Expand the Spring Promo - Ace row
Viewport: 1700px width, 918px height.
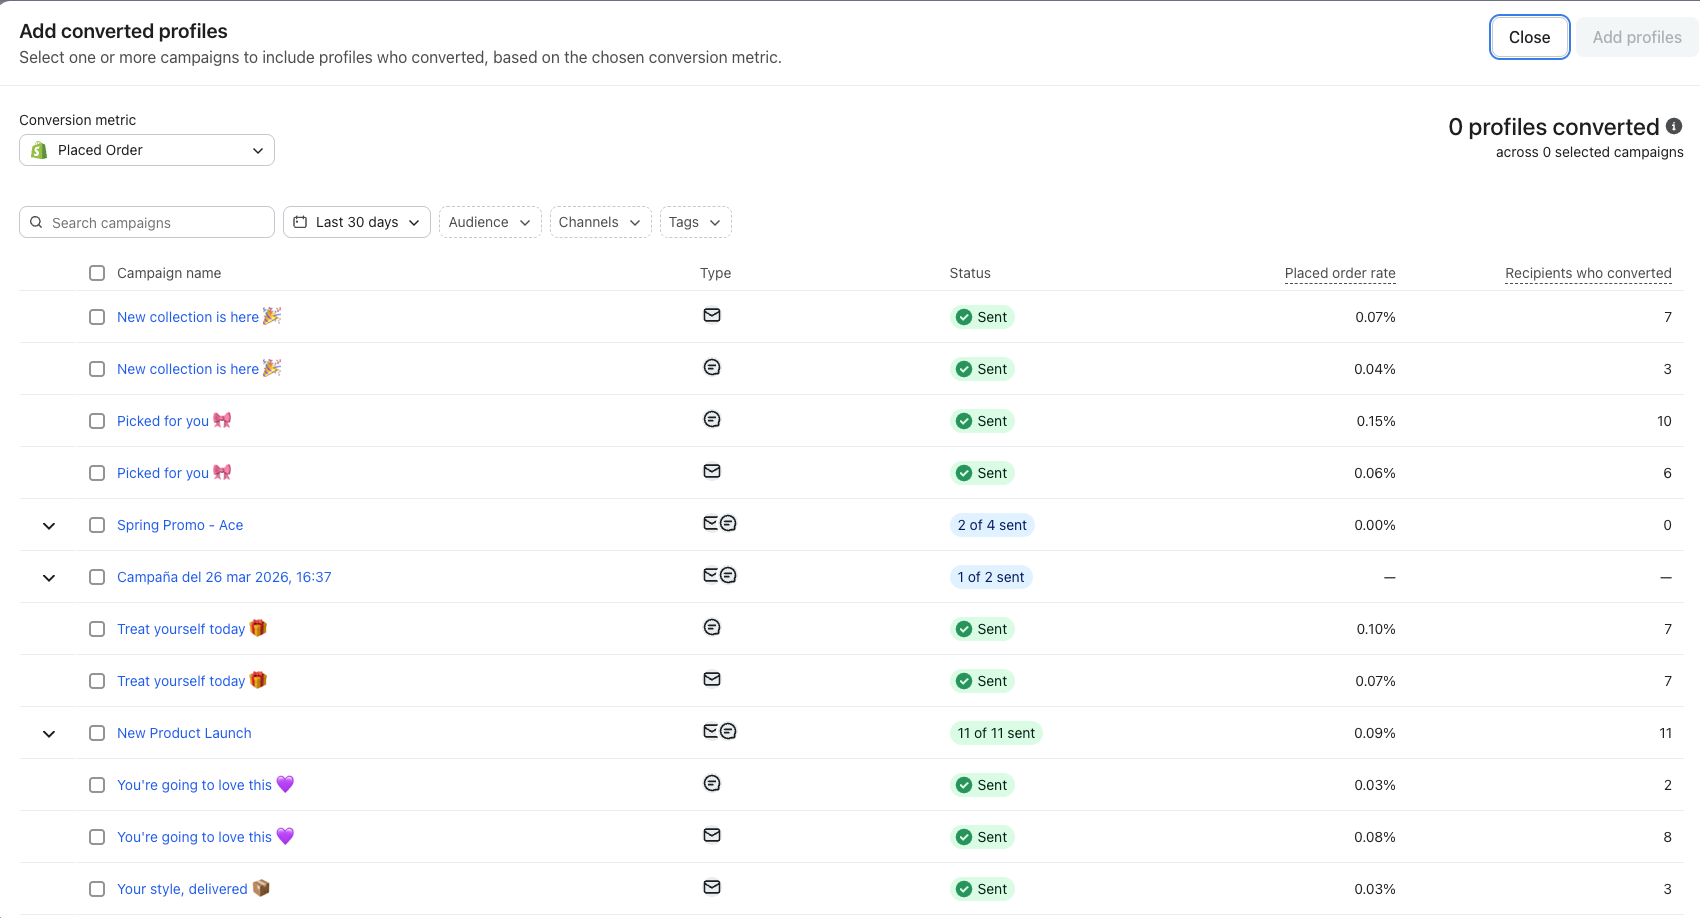pos(49,525)
